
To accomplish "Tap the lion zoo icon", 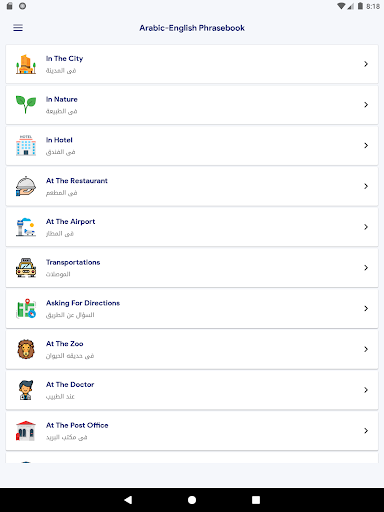I will tap(26, 349).
